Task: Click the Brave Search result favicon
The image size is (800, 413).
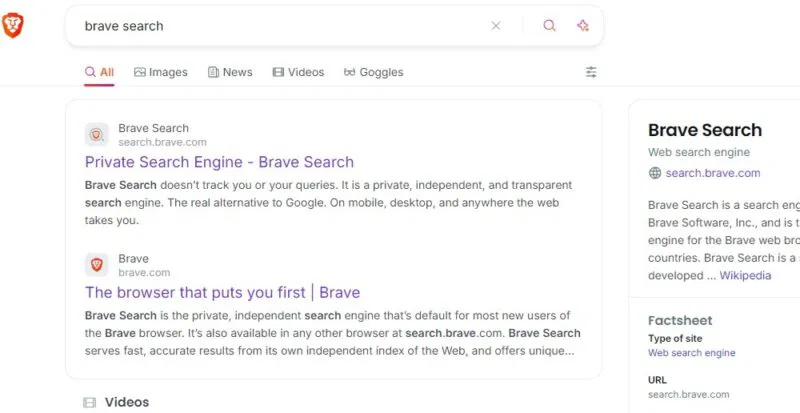Action: (x=96, y=135)
